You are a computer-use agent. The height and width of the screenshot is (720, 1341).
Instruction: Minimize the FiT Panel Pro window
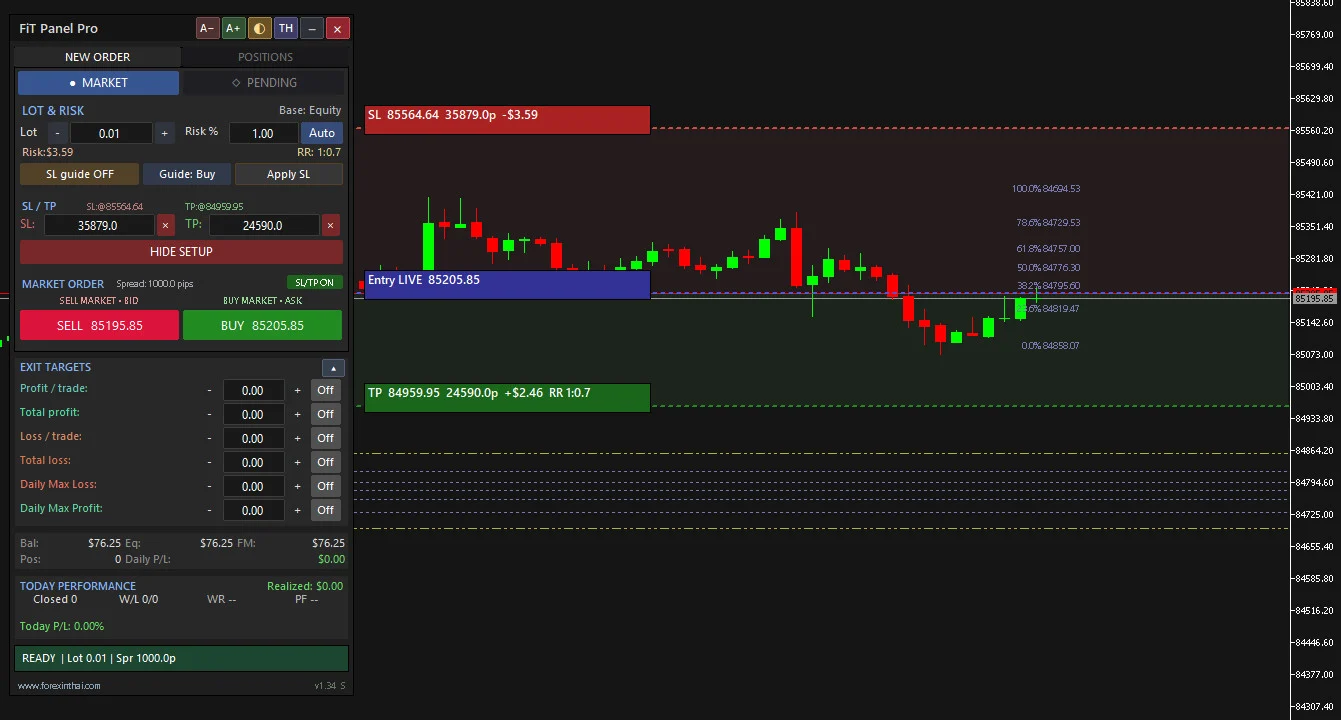[x=312, y=29]
